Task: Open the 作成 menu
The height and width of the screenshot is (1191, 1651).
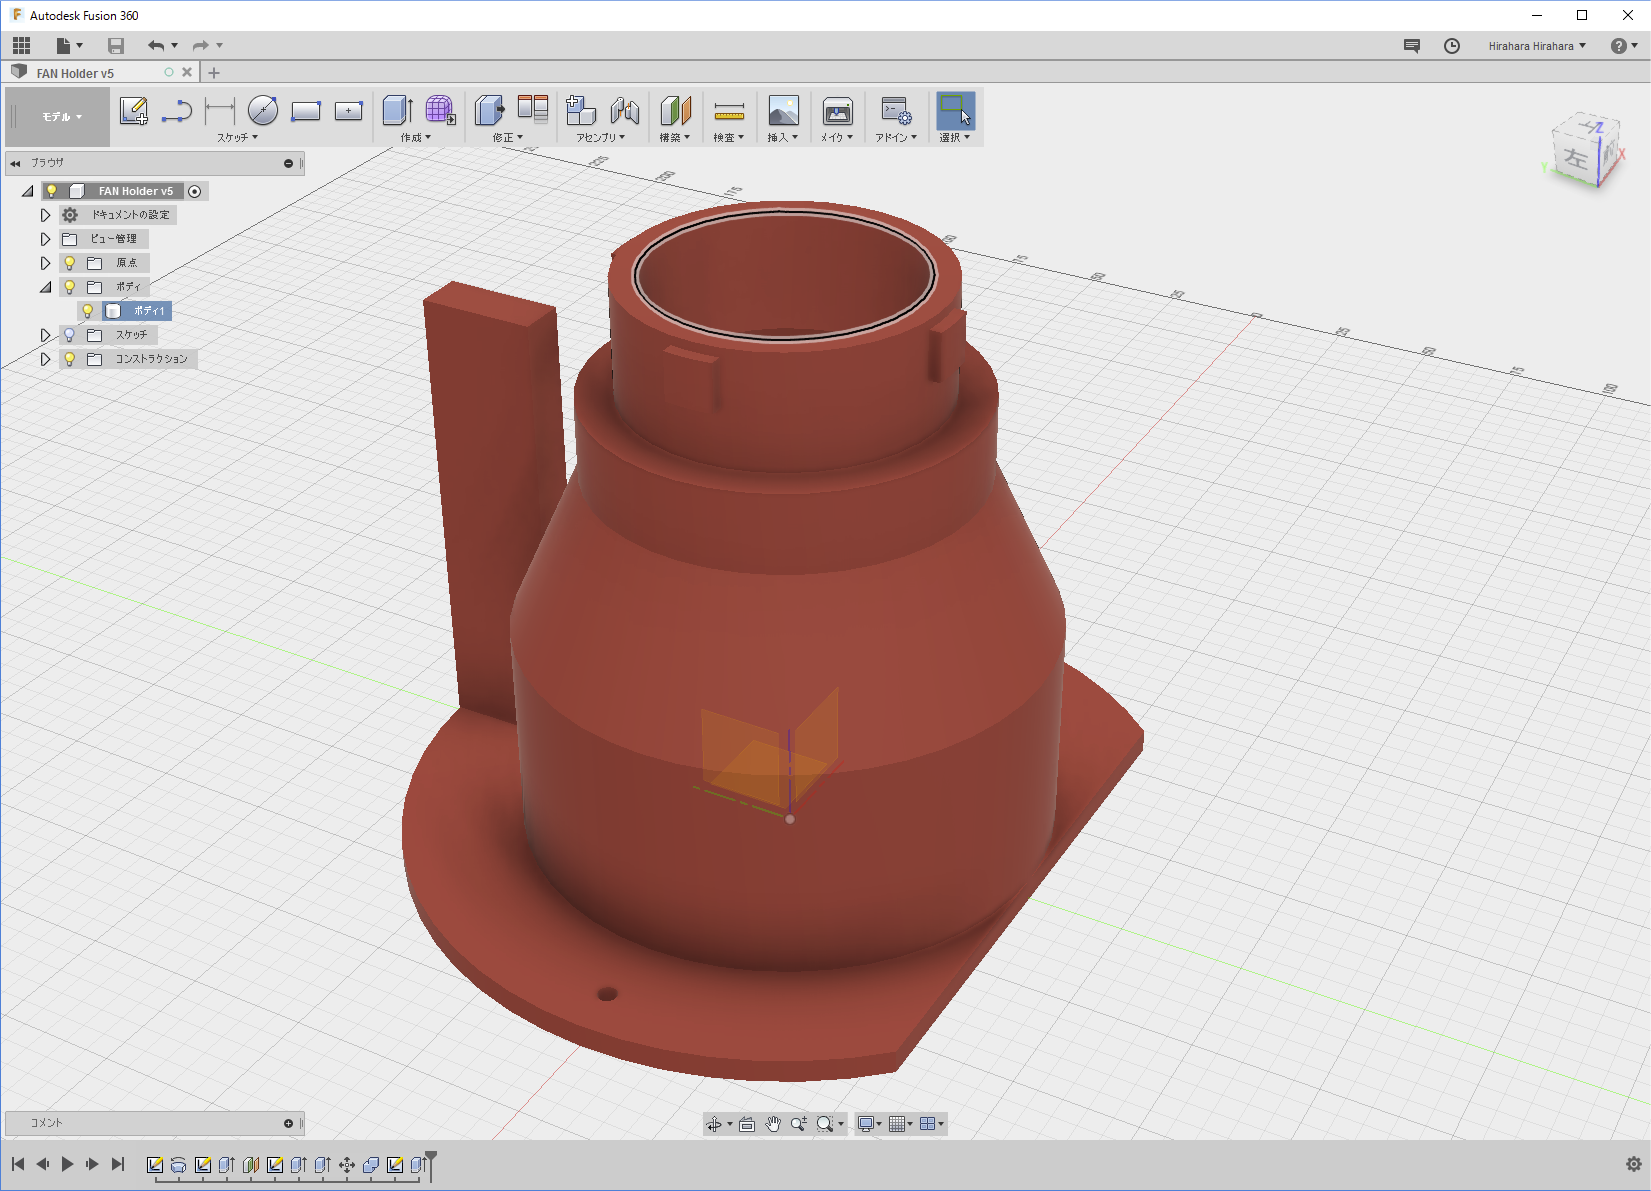Action: (x=416, y=138)
